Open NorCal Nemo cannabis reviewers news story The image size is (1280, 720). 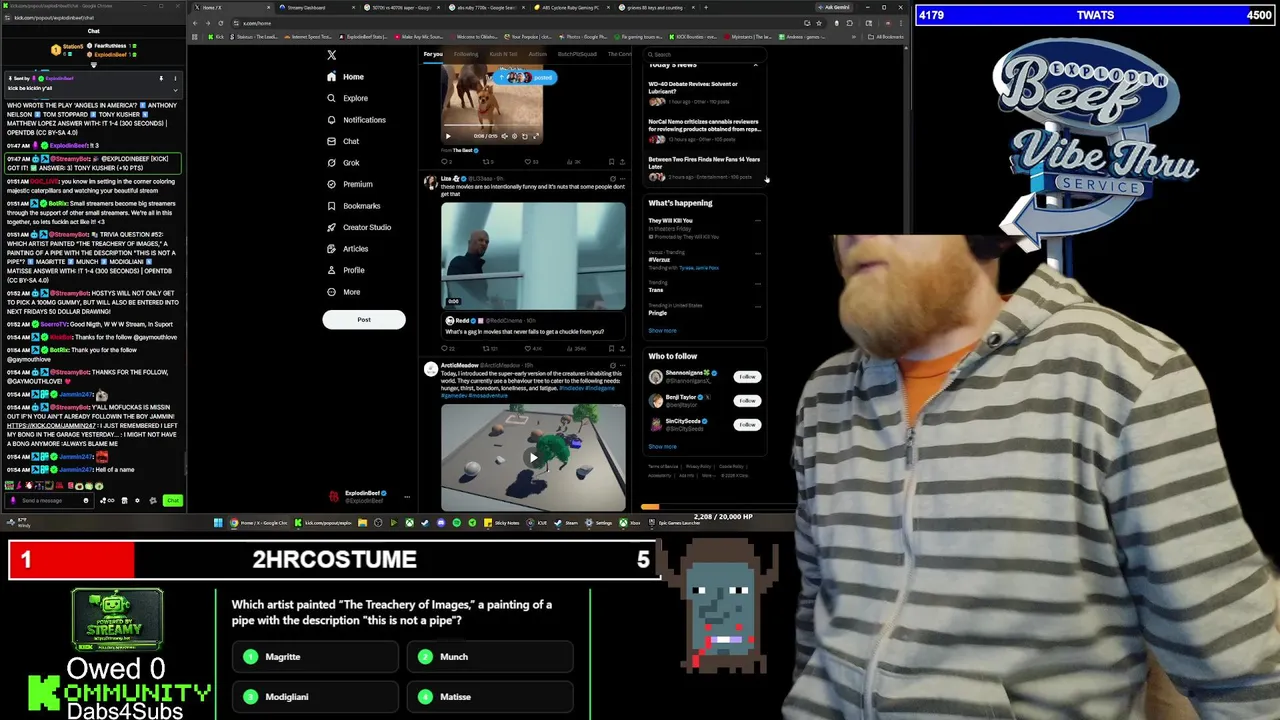(704, 130)
